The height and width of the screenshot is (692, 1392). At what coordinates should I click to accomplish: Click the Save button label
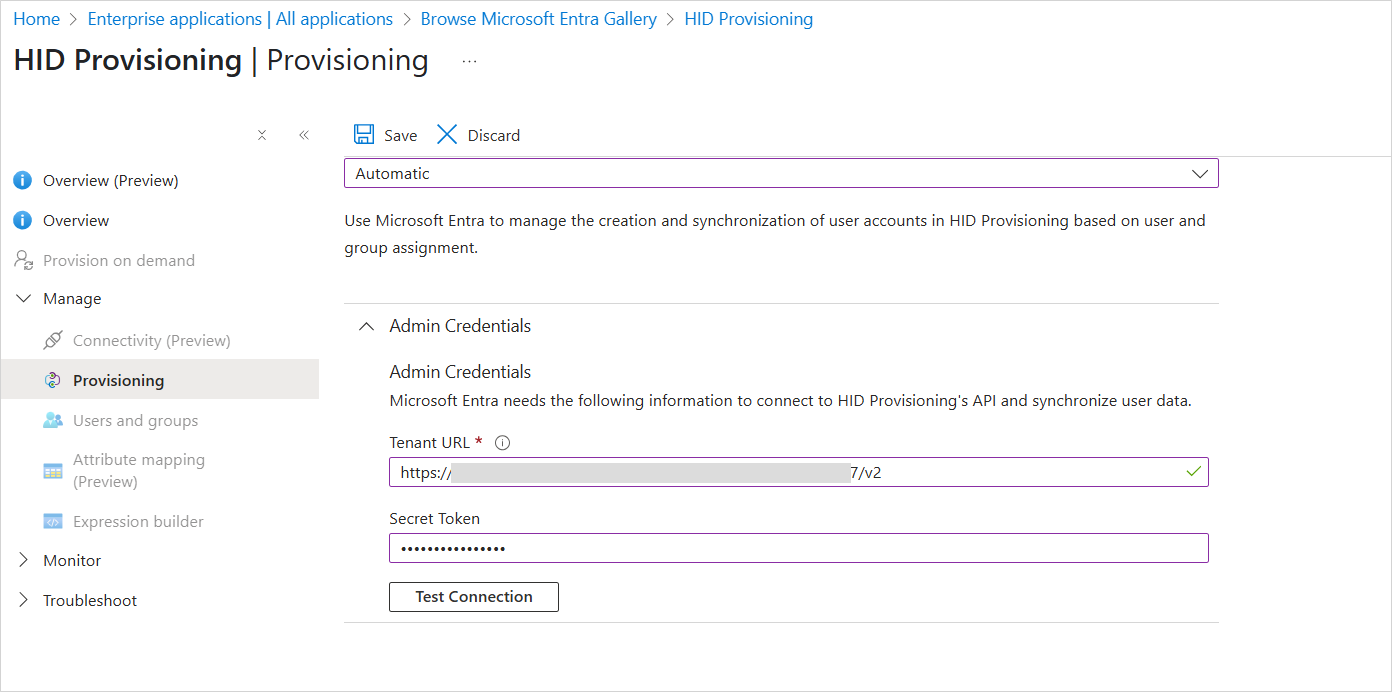(x=401, y=135)
